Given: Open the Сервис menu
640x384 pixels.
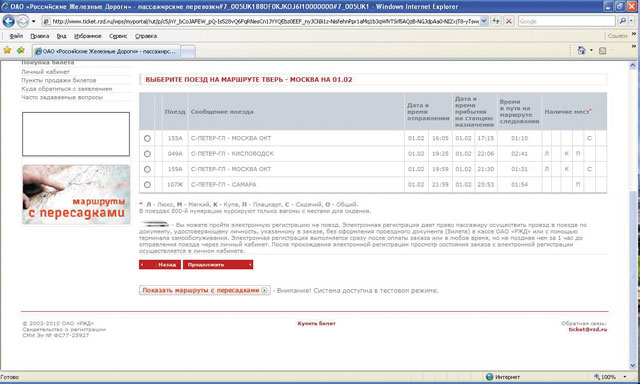Looking at the screenshot, I should point(118,36).
